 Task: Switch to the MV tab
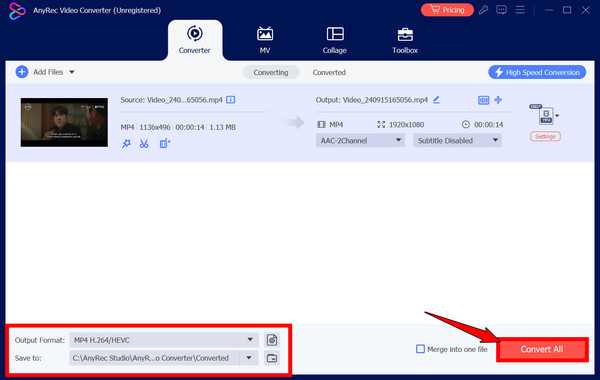pos(265,40)
